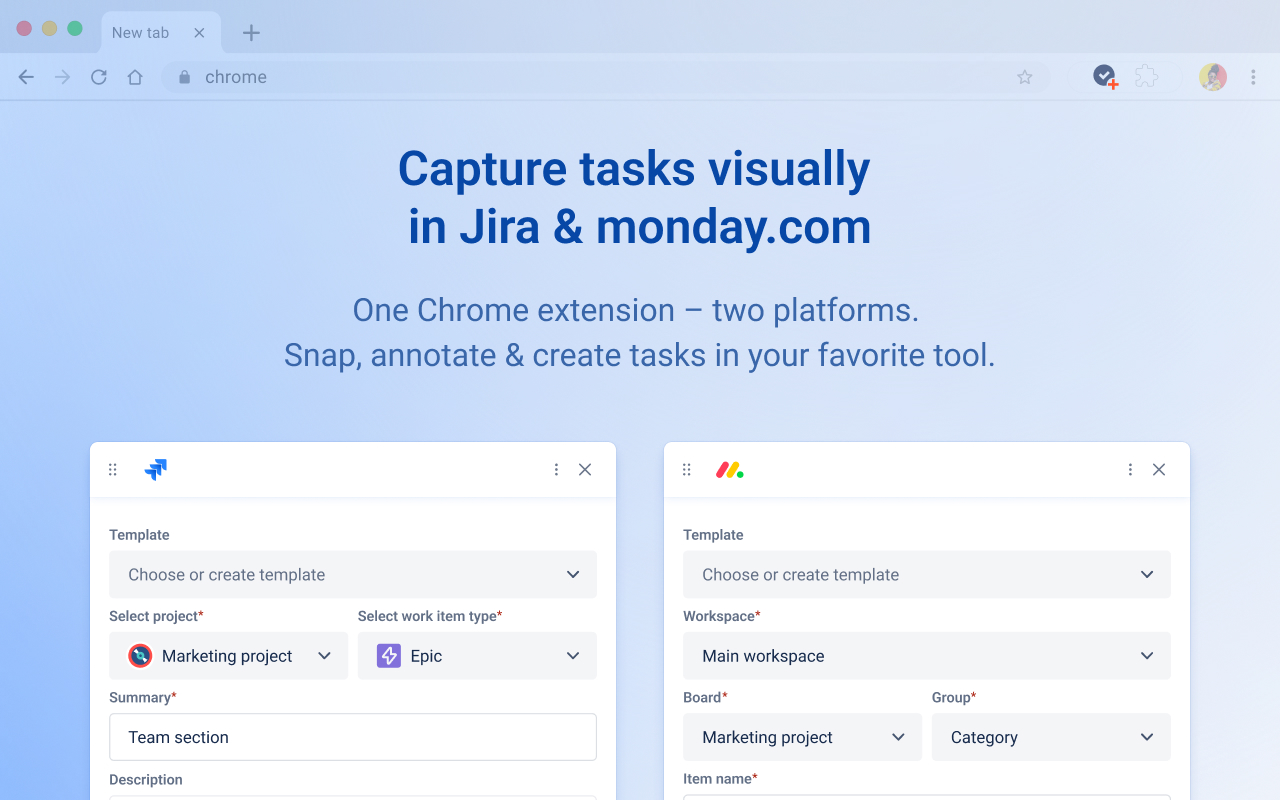Expand the Main workspace dropdown
This screenshot has height=800, width=1280.
(926, 656)
